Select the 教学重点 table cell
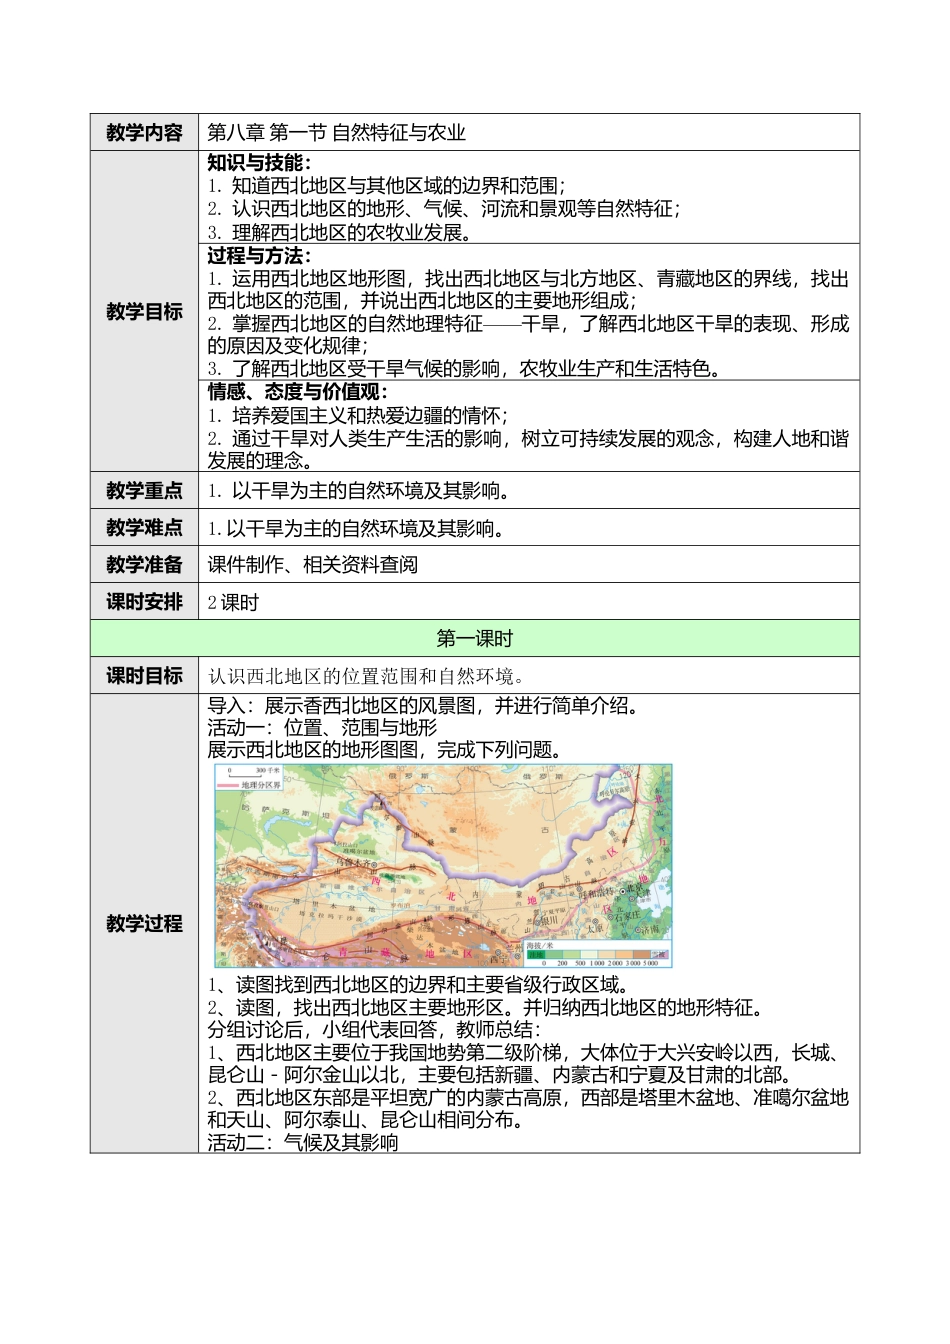 [146, 490]
